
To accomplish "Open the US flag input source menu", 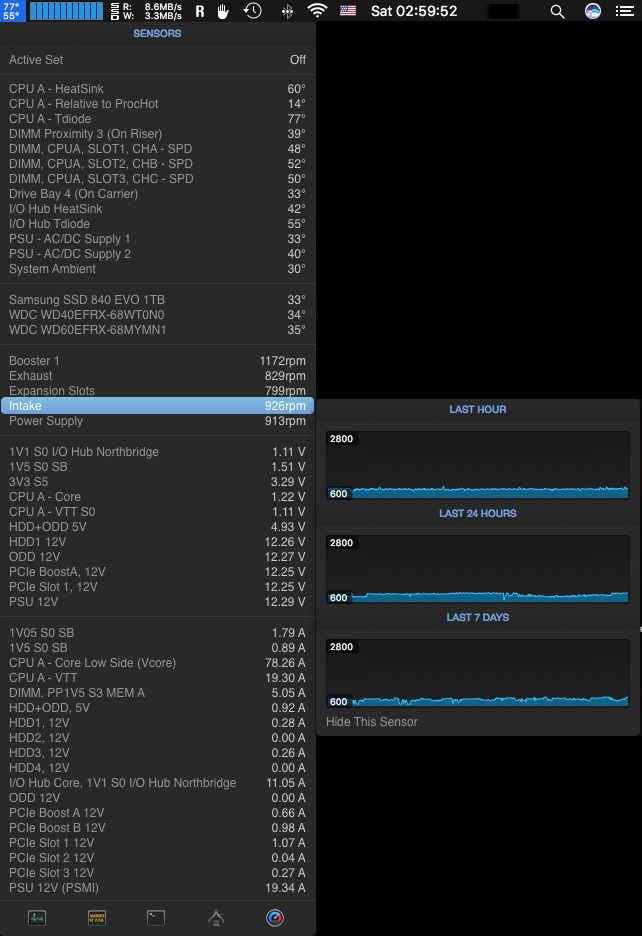I will click(348, 11).
